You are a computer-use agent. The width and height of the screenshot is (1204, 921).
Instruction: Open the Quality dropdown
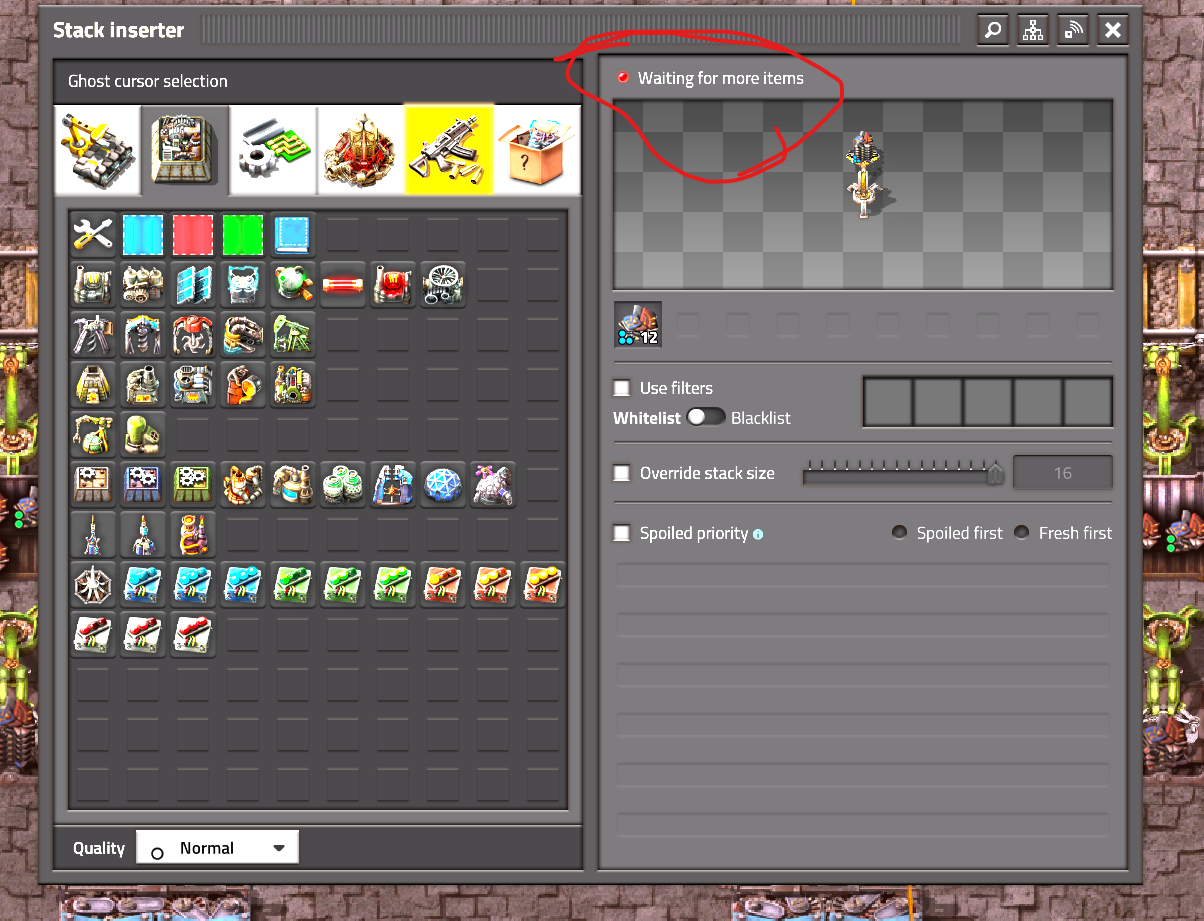217,848
